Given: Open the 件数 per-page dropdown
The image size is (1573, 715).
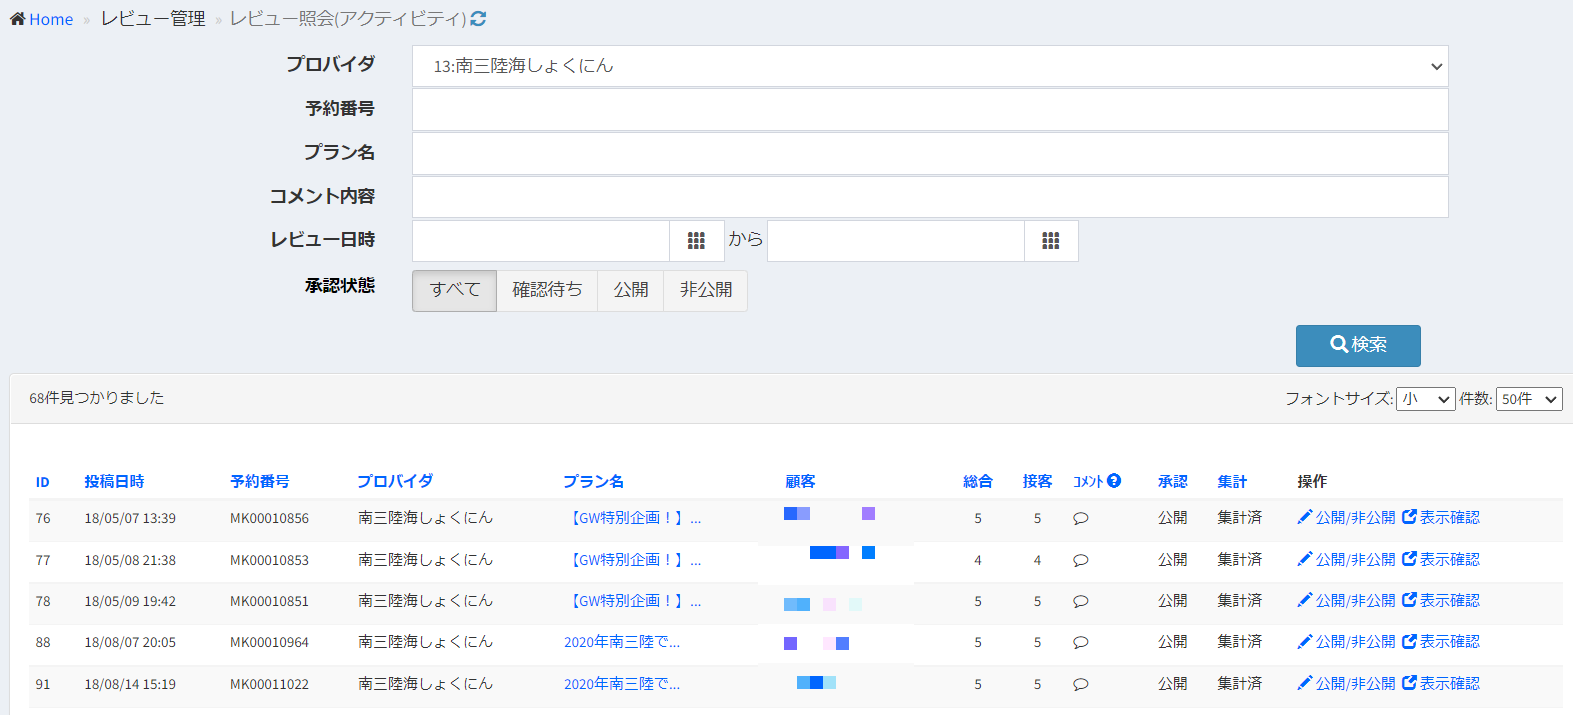Looking at the screenshot, I should (1529, 399).
